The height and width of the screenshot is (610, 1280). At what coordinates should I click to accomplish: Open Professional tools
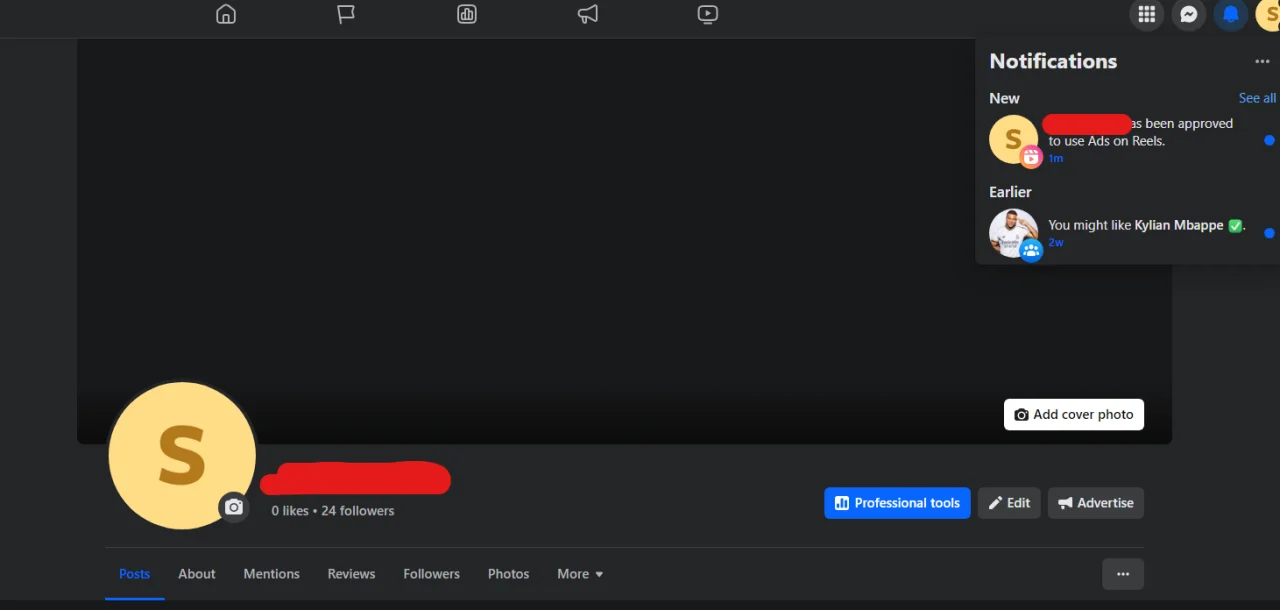897,503
